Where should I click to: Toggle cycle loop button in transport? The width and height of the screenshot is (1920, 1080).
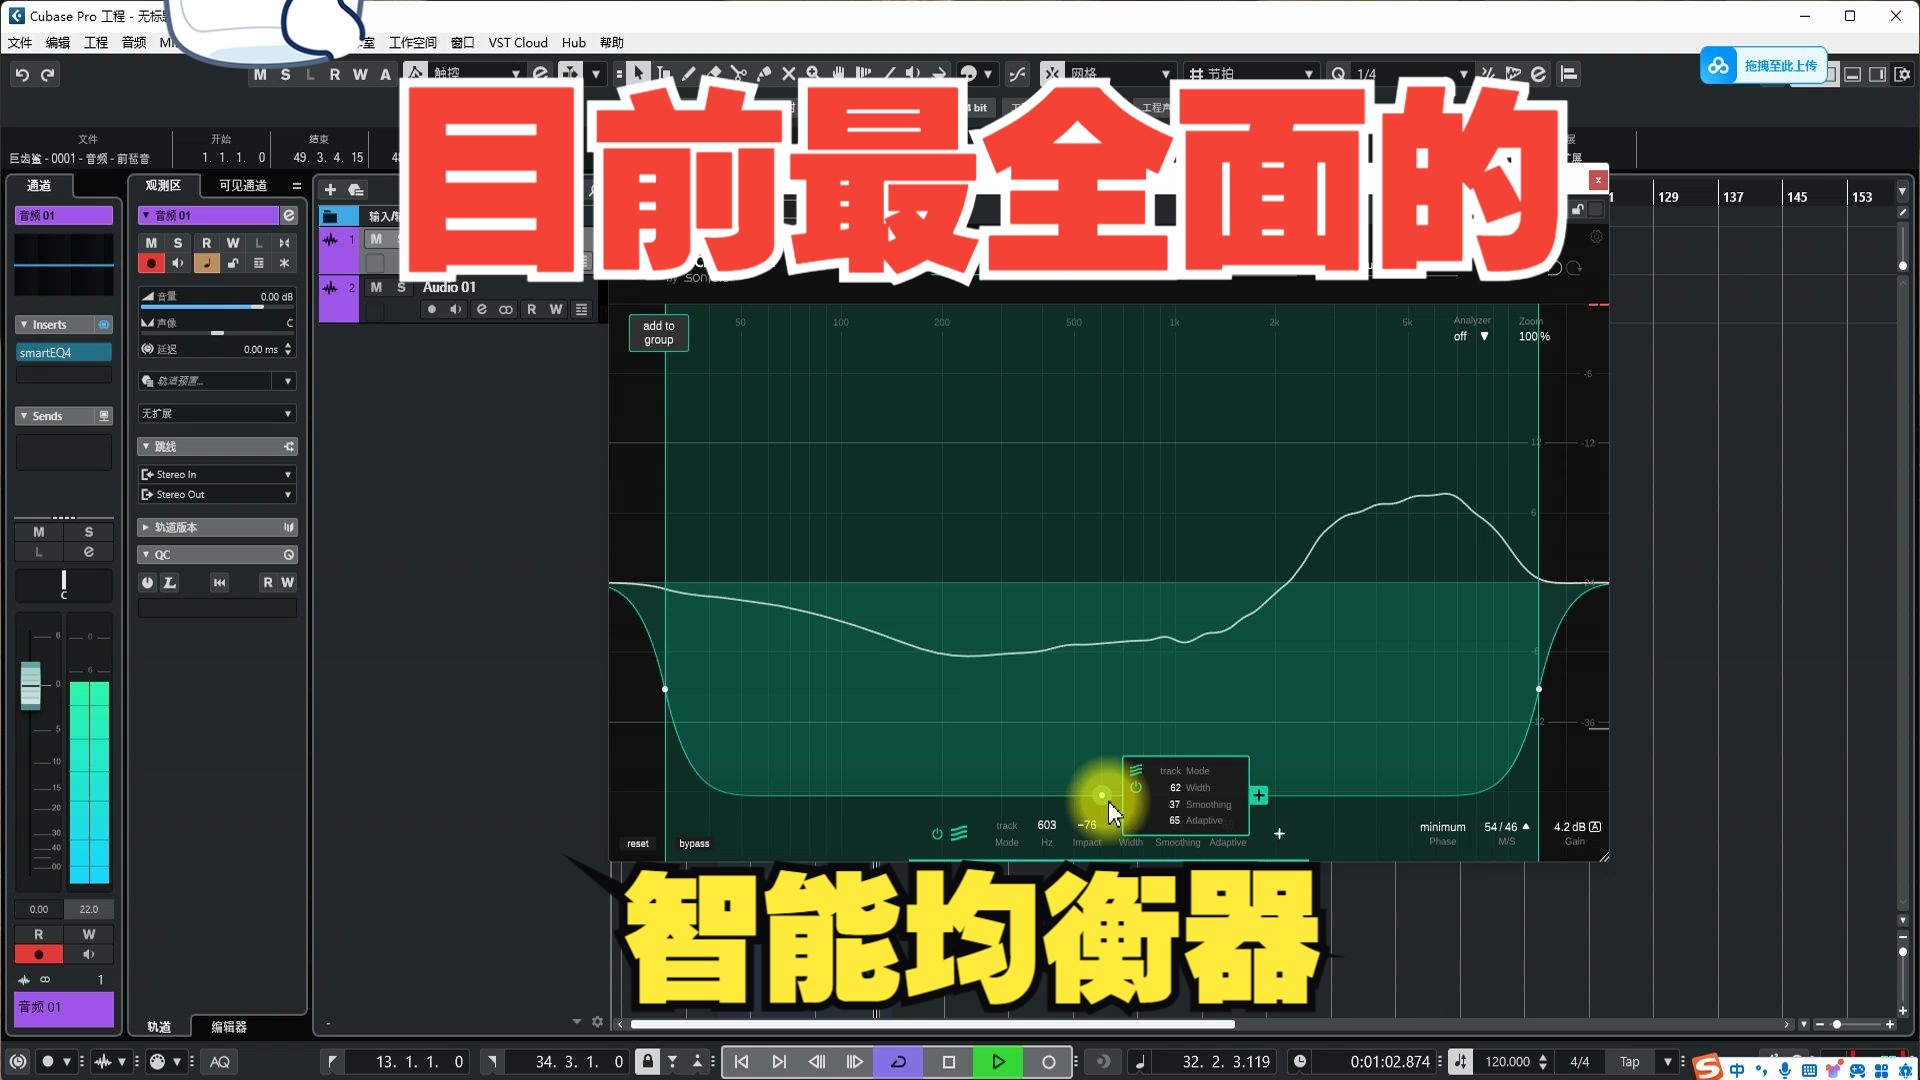pyautogui.click(x=898, y=1062)
